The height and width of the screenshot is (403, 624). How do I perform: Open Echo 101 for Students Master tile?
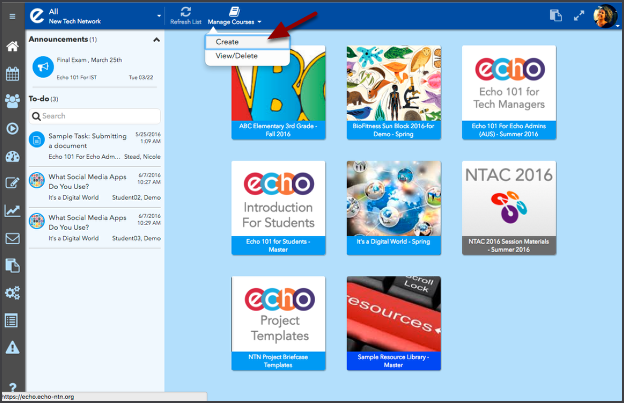pos(278,208)
